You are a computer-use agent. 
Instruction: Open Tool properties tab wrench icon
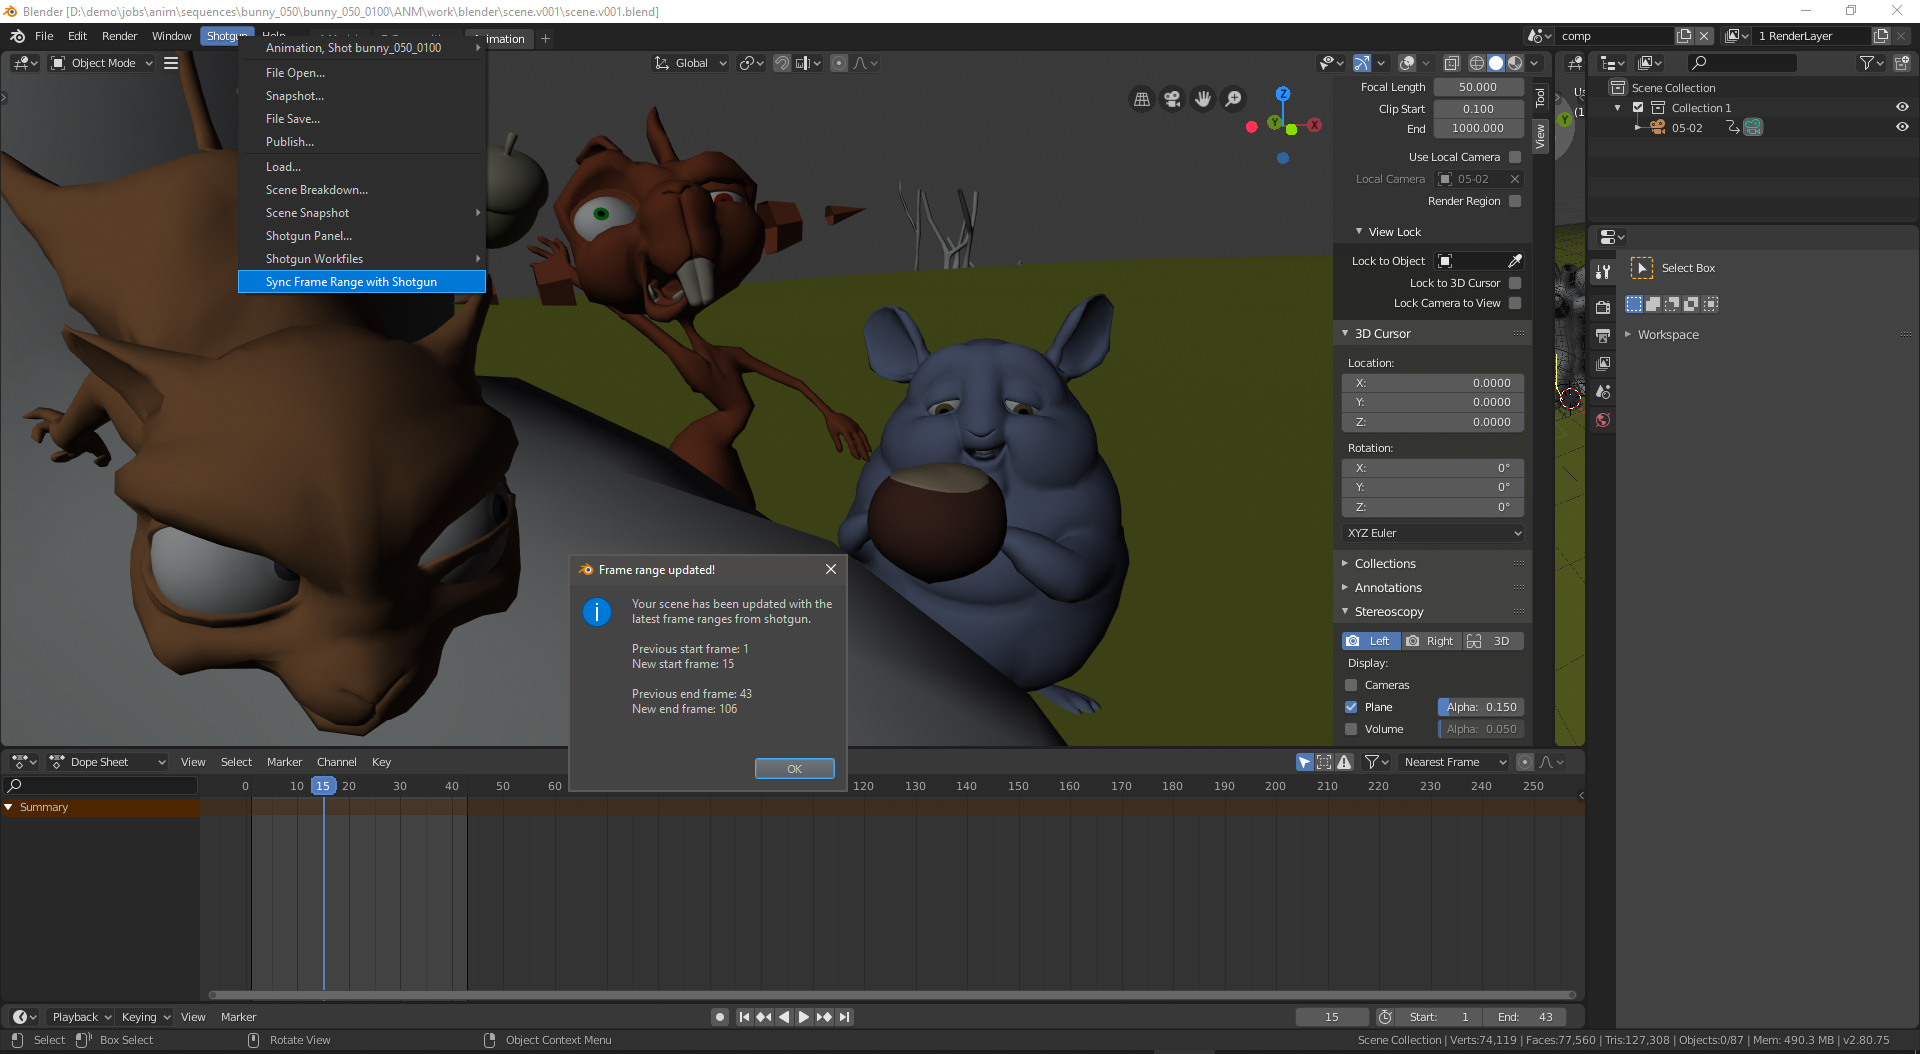(x=1603, y=272)
